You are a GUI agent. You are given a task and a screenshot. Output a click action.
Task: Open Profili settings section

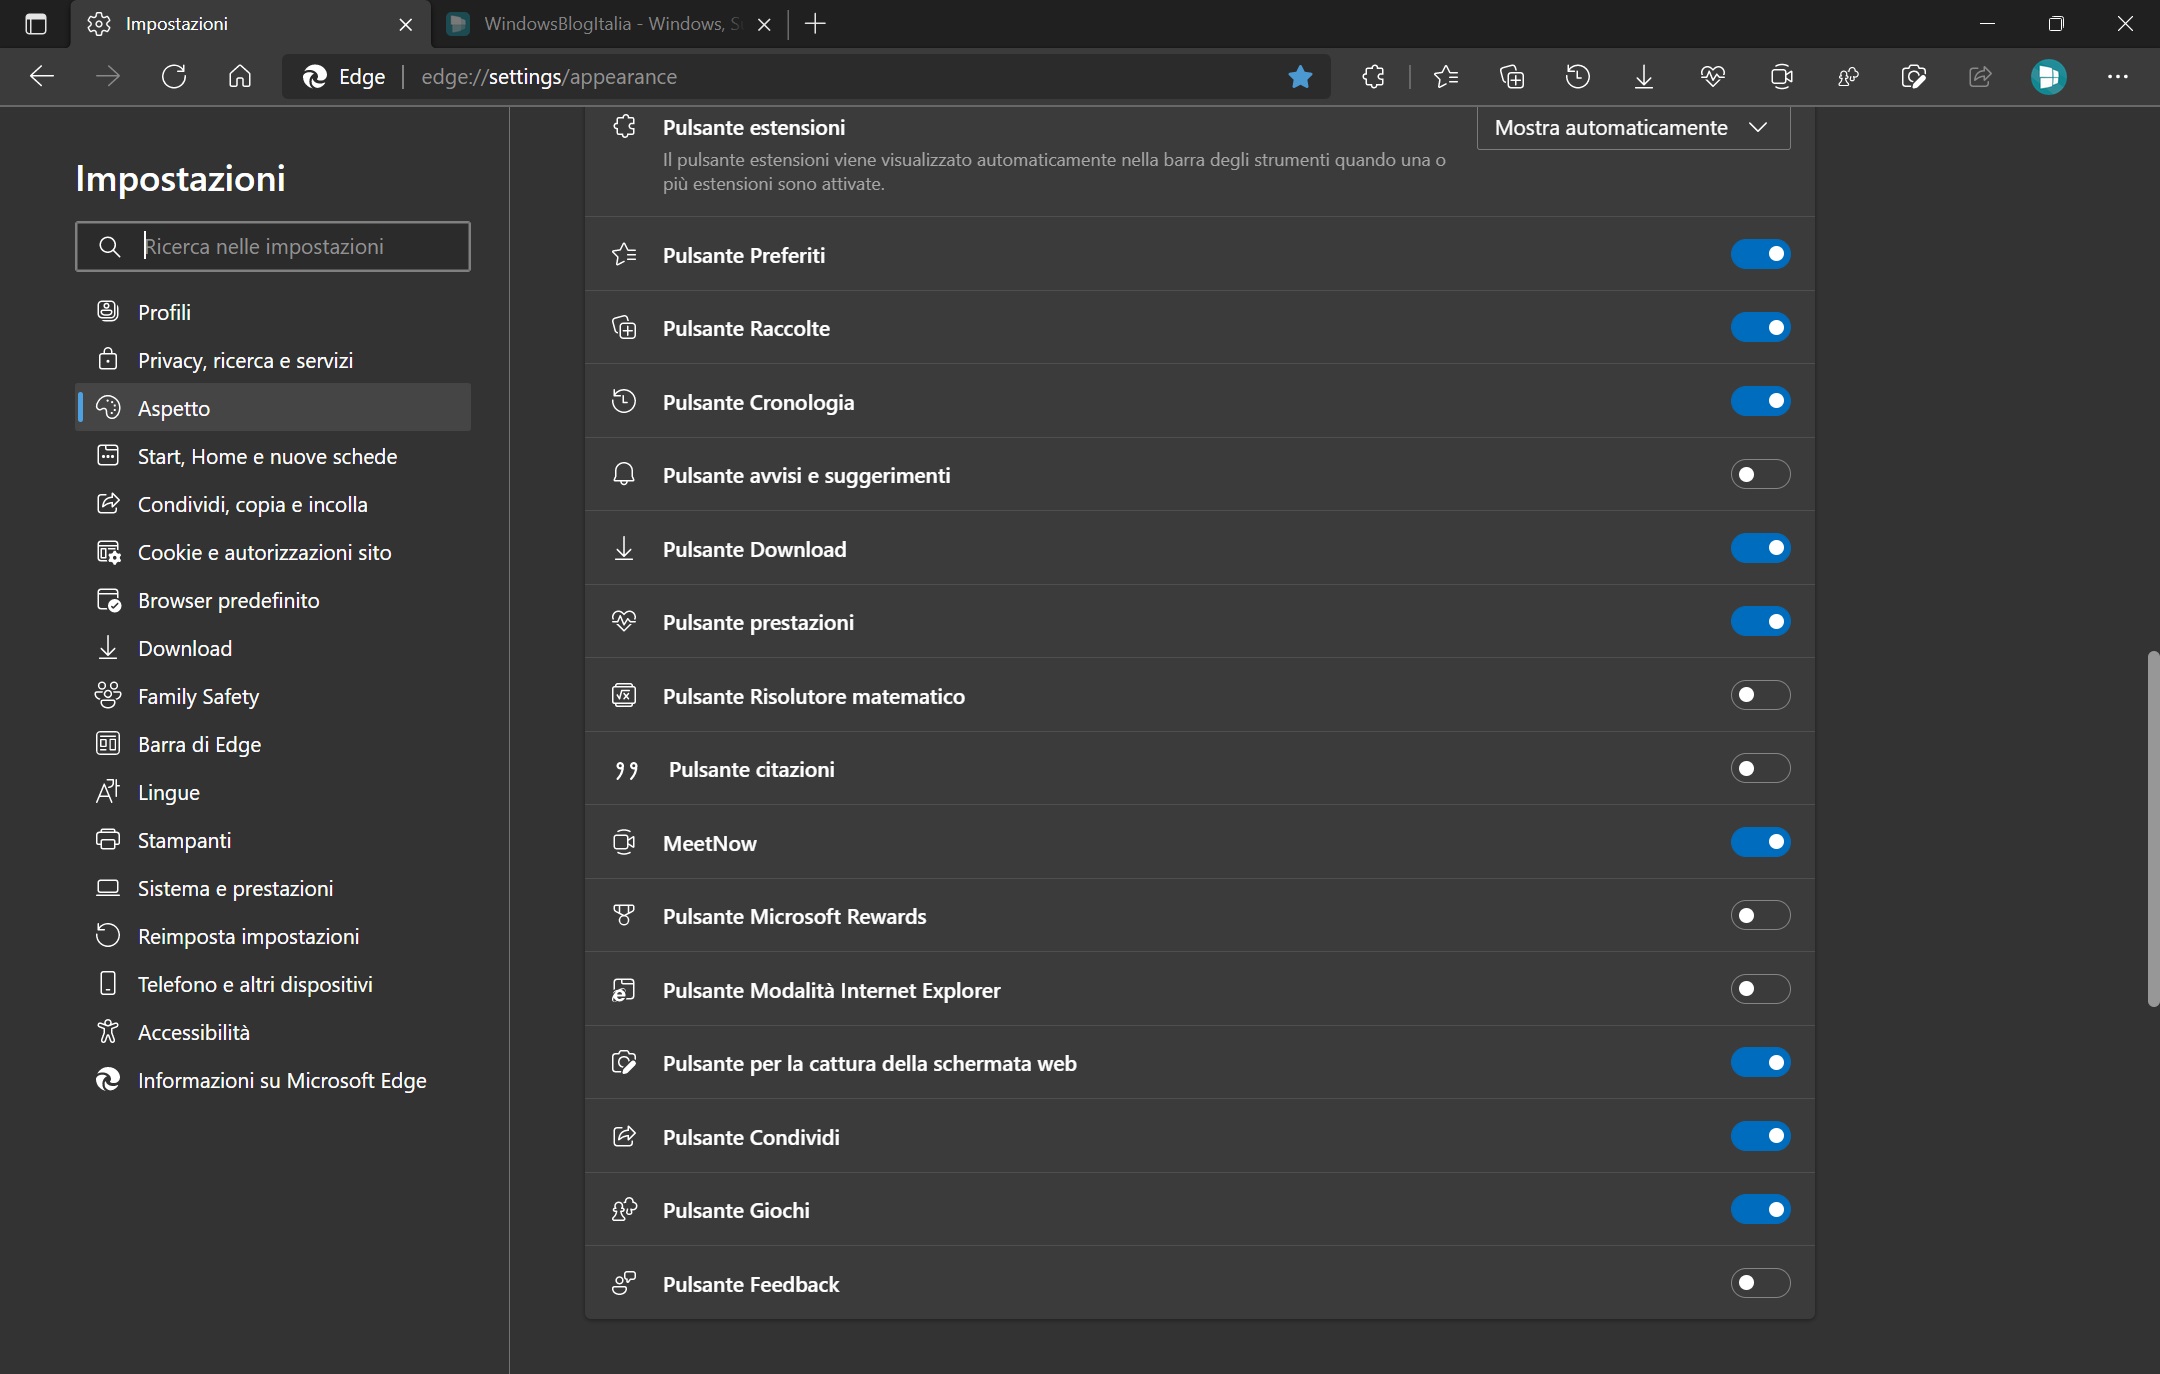[273, 312]
